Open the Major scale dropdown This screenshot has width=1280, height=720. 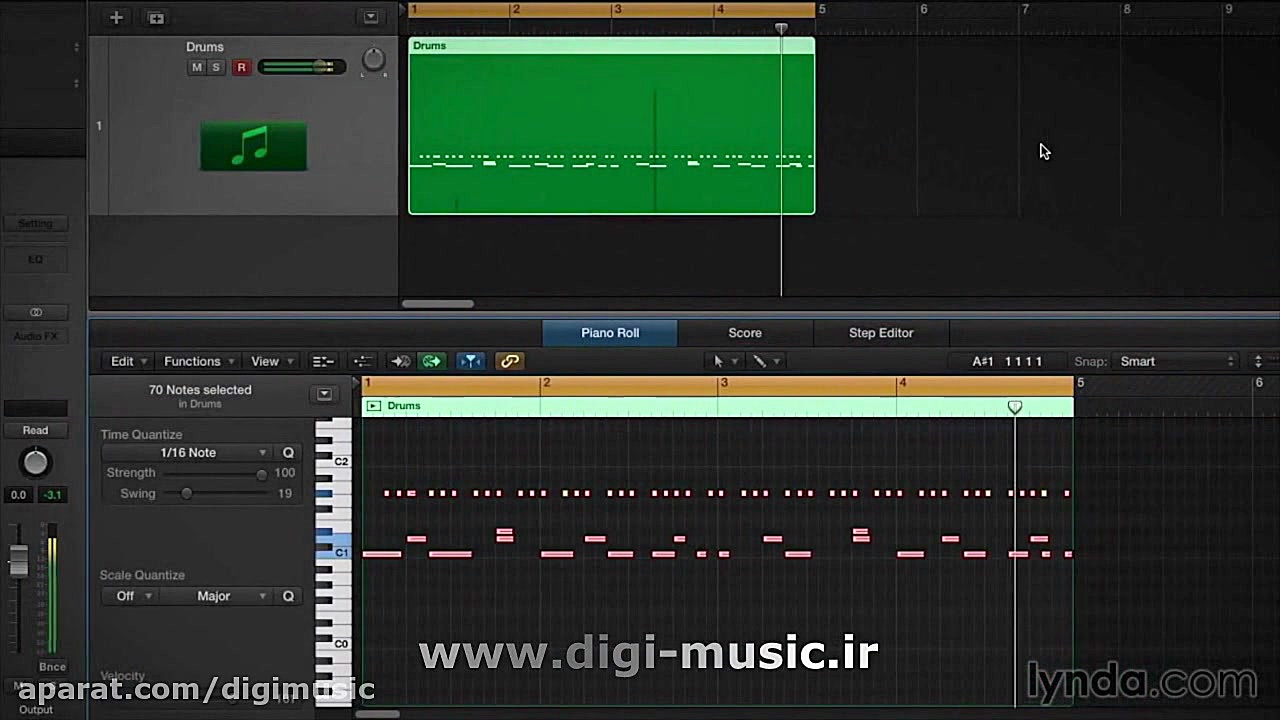(216, 596)
